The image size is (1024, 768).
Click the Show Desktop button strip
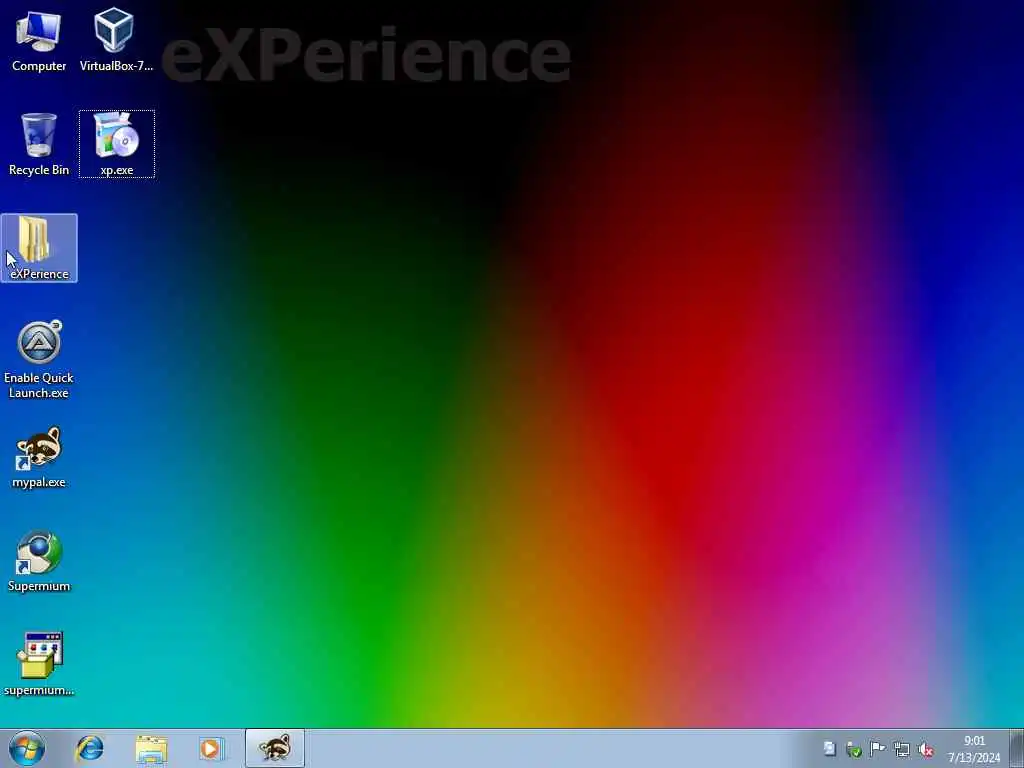coord(1016,748)
